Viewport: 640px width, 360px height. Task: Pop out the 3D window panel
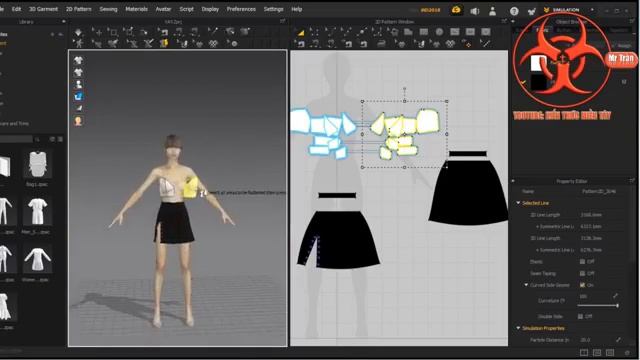[x=283, y=21]
